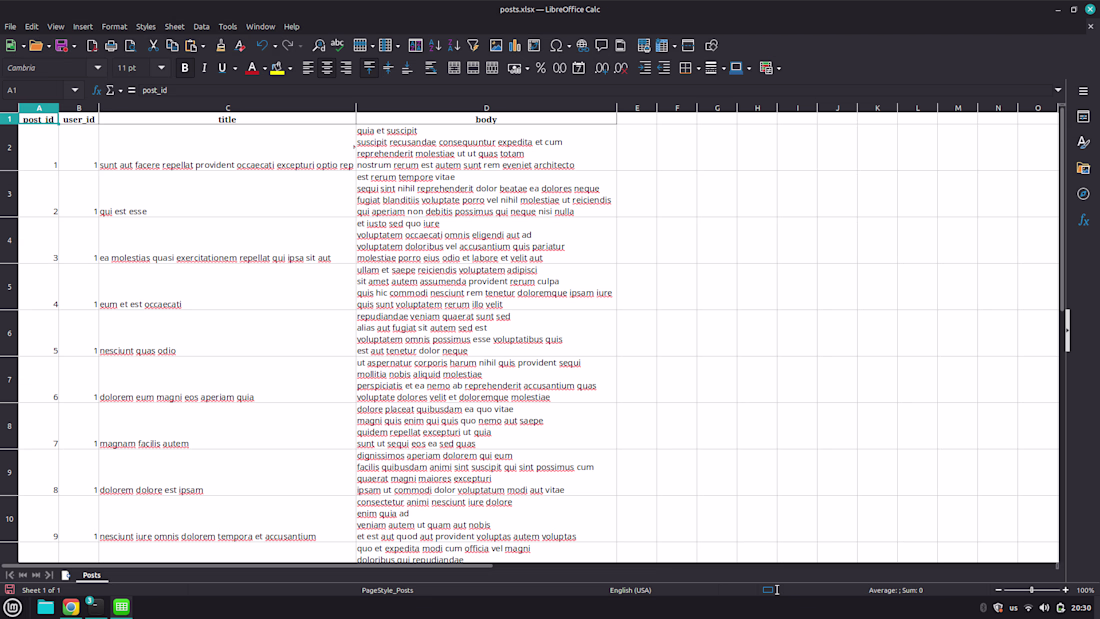Select row 5 header
This screenshot has height=619, width=1100.
coord(9,287)
